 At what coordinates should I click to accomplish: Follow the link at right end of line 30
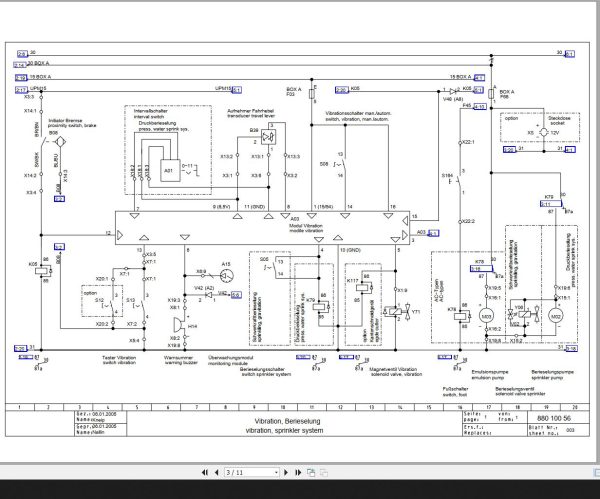coord(570,54)
